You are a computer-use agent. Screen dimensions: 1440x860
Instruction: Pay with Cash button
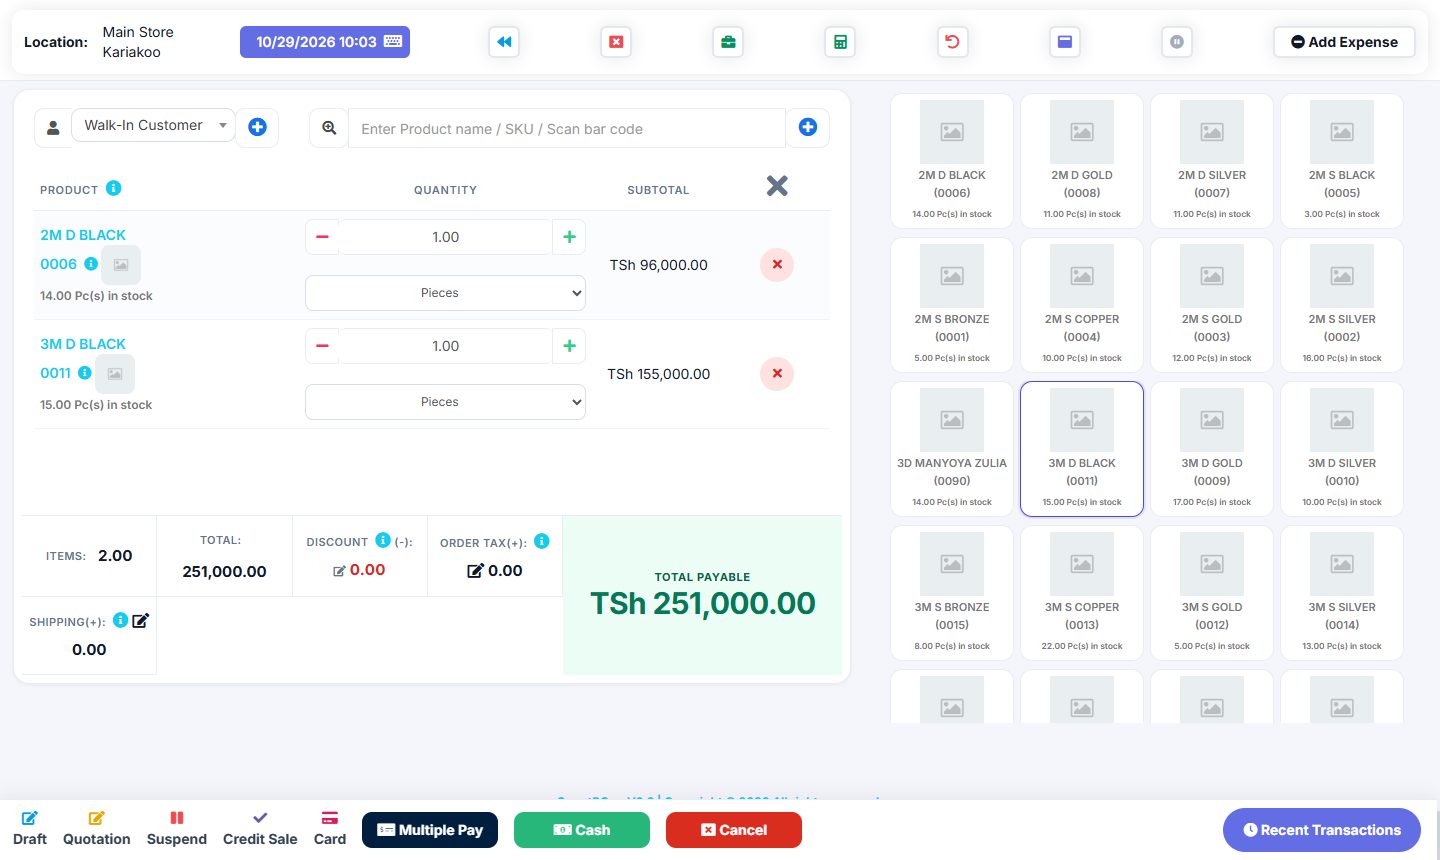tap(582, 830)
